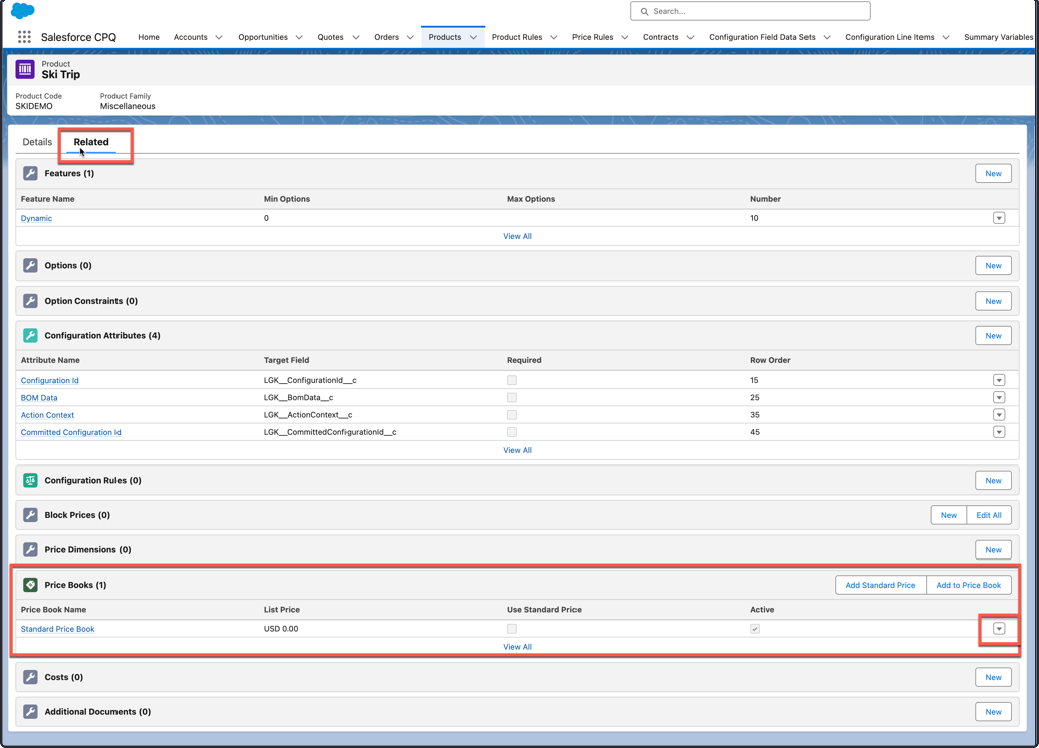The width and height of the screenshot is (1039, 748).
Task: Open the Configuration Line Items tab
Action: coord(889,37)
